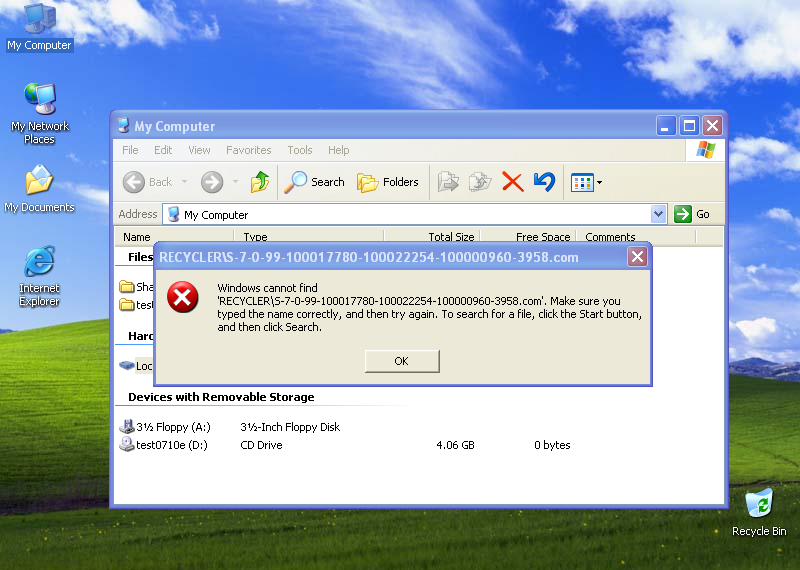The height and width of the screenshot is (570, 800).
Task: Click the Go button
Action: click(x=692, y=214)
